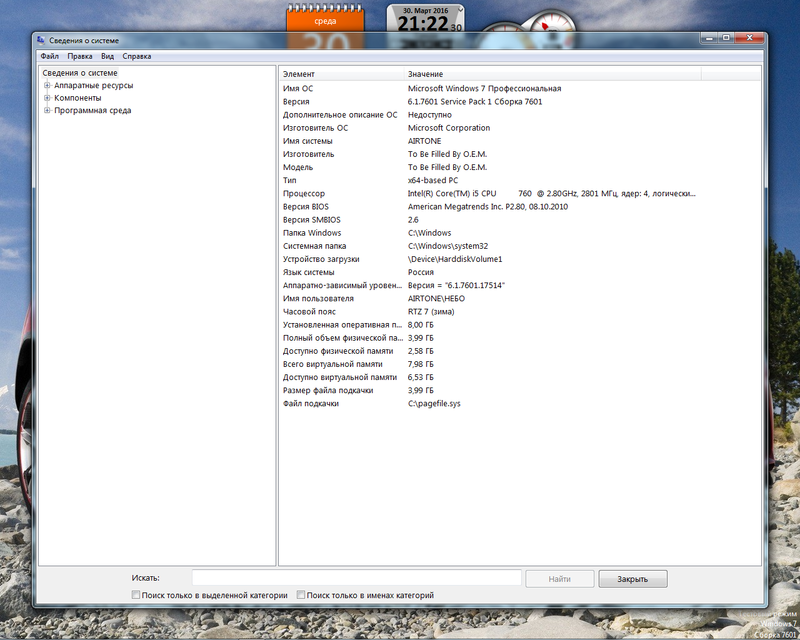Screen dimensions: 800x640
Task: Select Аппаратные ресурсы label in tree
Action: pos(93,85)
